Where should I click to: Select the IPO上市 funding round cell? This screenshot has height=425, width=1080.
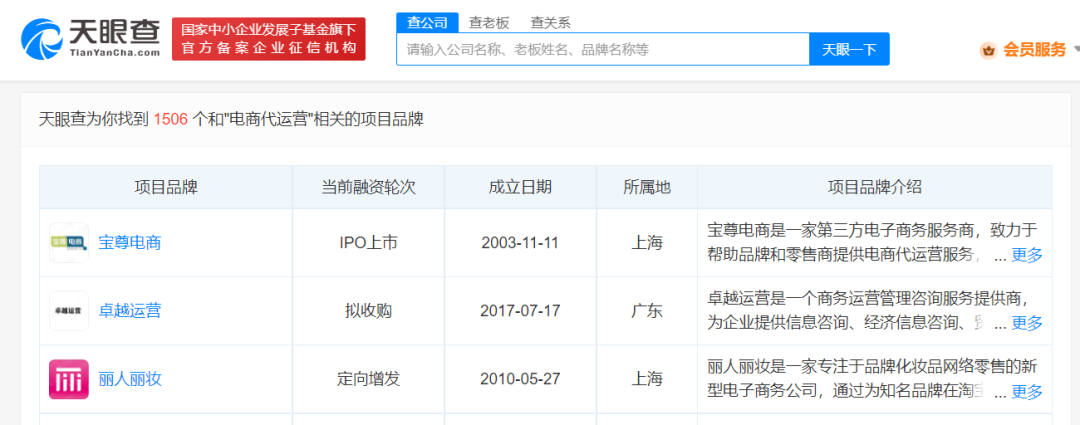[368, 243]
